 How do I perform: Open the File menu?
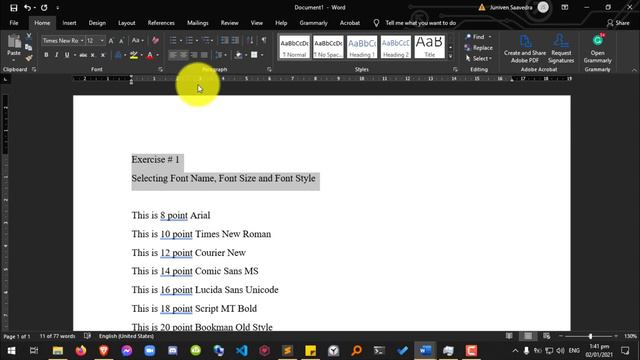tap(14, 23)
